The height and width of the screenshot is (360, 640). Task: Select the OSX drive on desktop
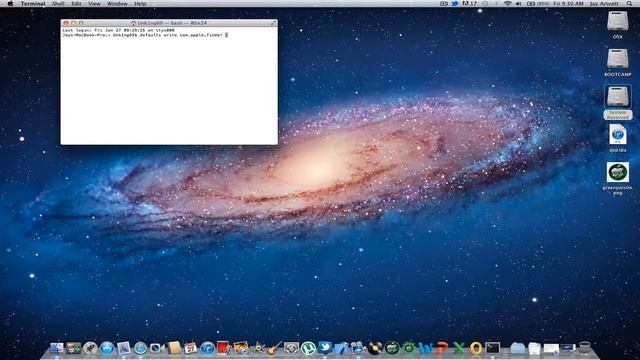click(x=618, y=21)
